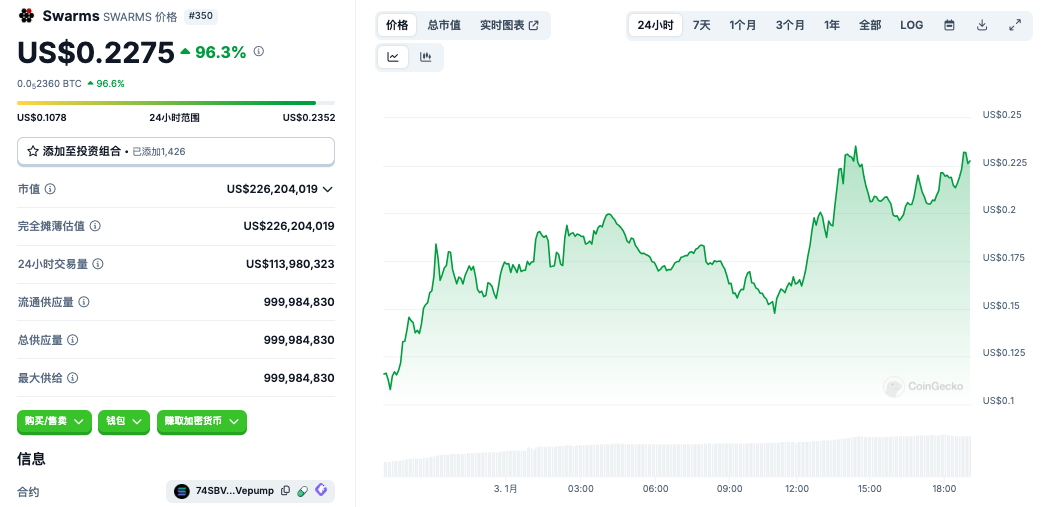Click the Swarms coin logo icon
The height and width of the screenshot is (507, 1045).
(27, 15)
